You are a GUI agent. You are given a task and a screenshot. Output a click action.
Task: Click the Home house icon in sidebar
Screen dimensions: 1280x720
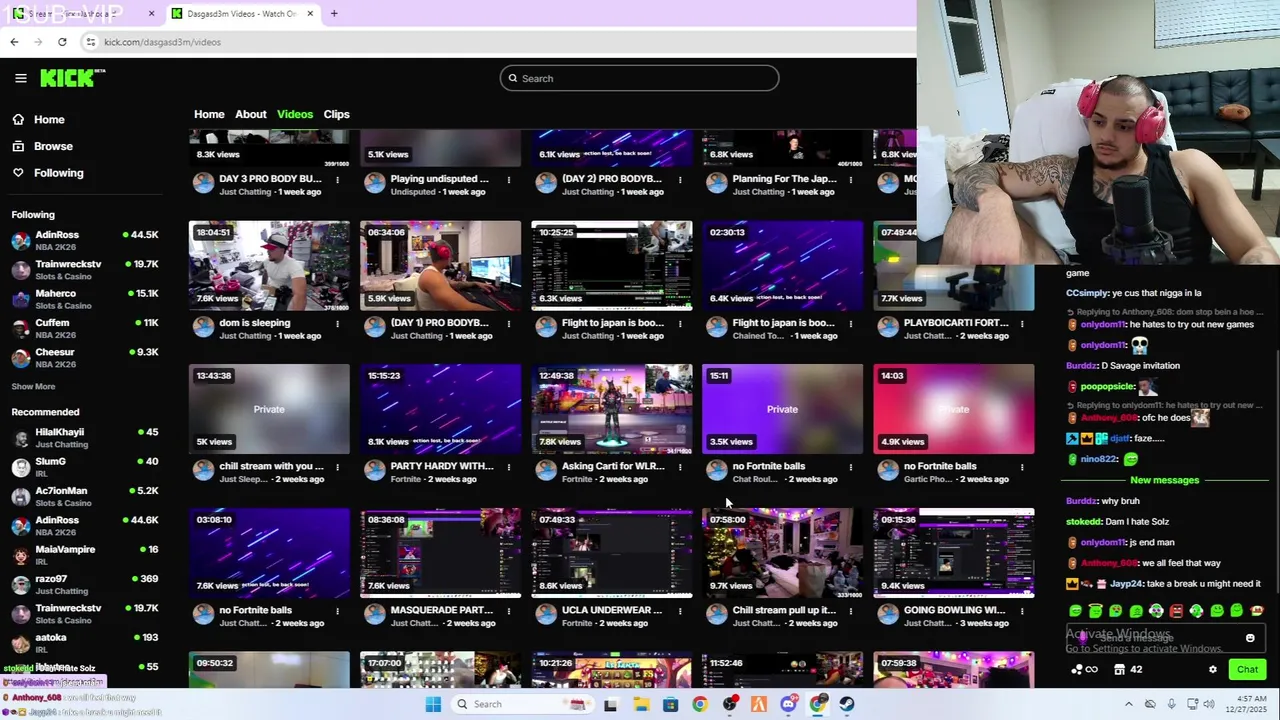point(18,119)
